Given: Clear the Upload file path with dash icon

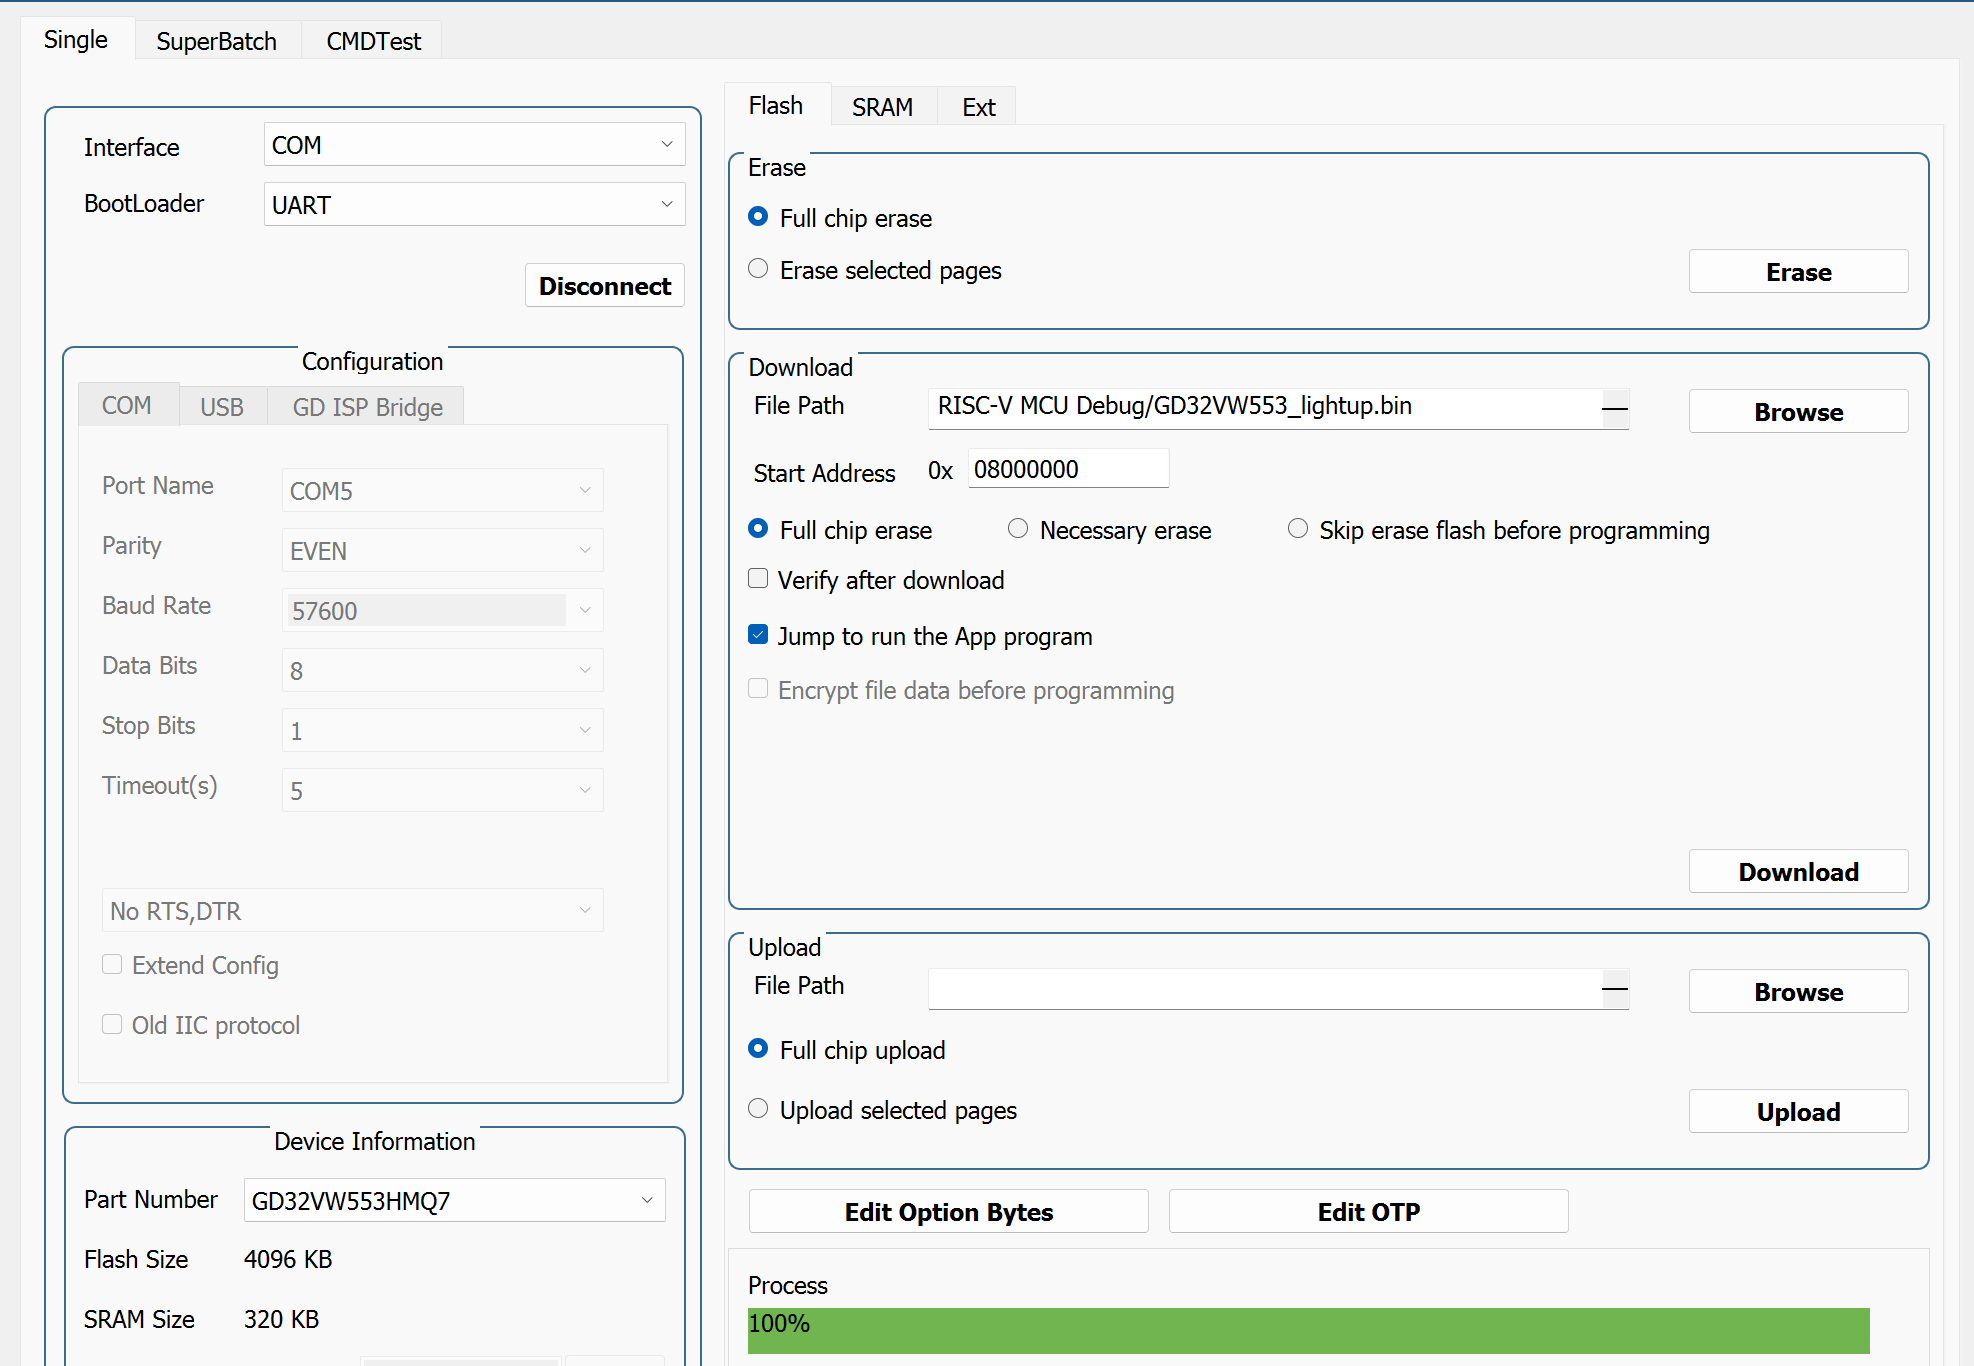Looking at the screenshot, I should (1614, 990).
